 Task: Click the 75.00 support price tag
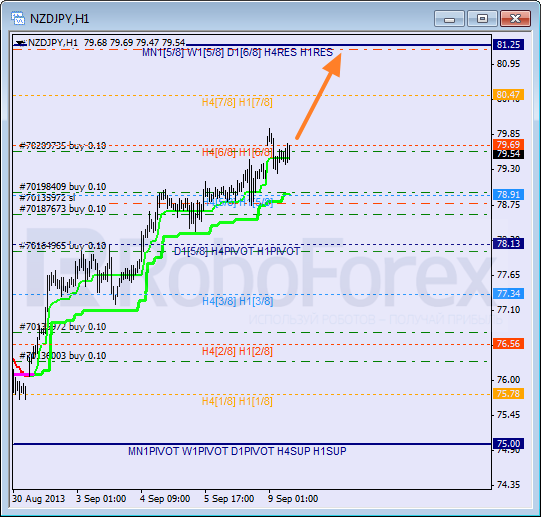(x=509, y=443)
